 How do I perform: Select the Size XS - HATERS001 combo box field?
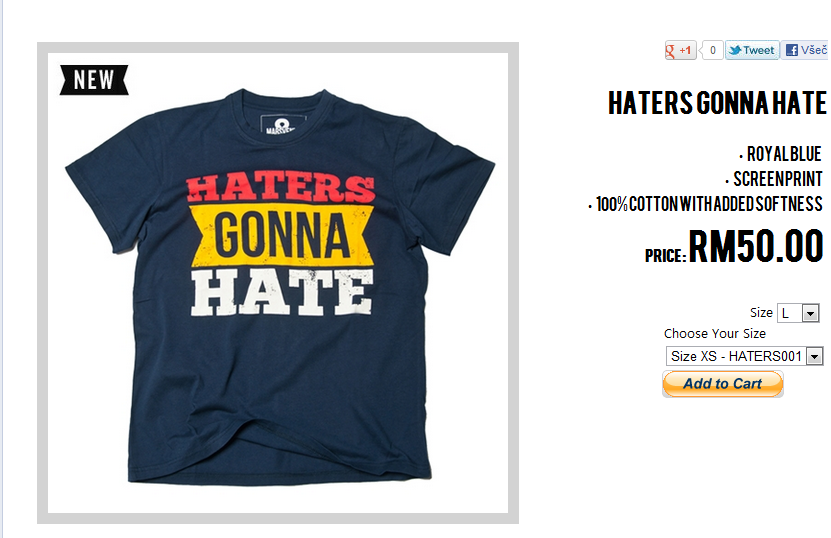pos(745,356)
